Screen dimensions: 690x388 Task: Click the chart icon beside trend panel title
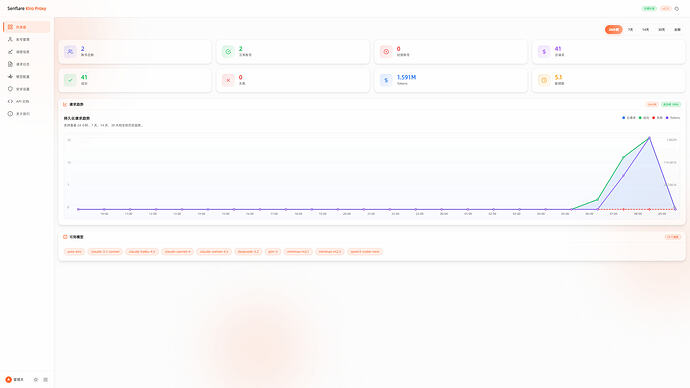65,104
